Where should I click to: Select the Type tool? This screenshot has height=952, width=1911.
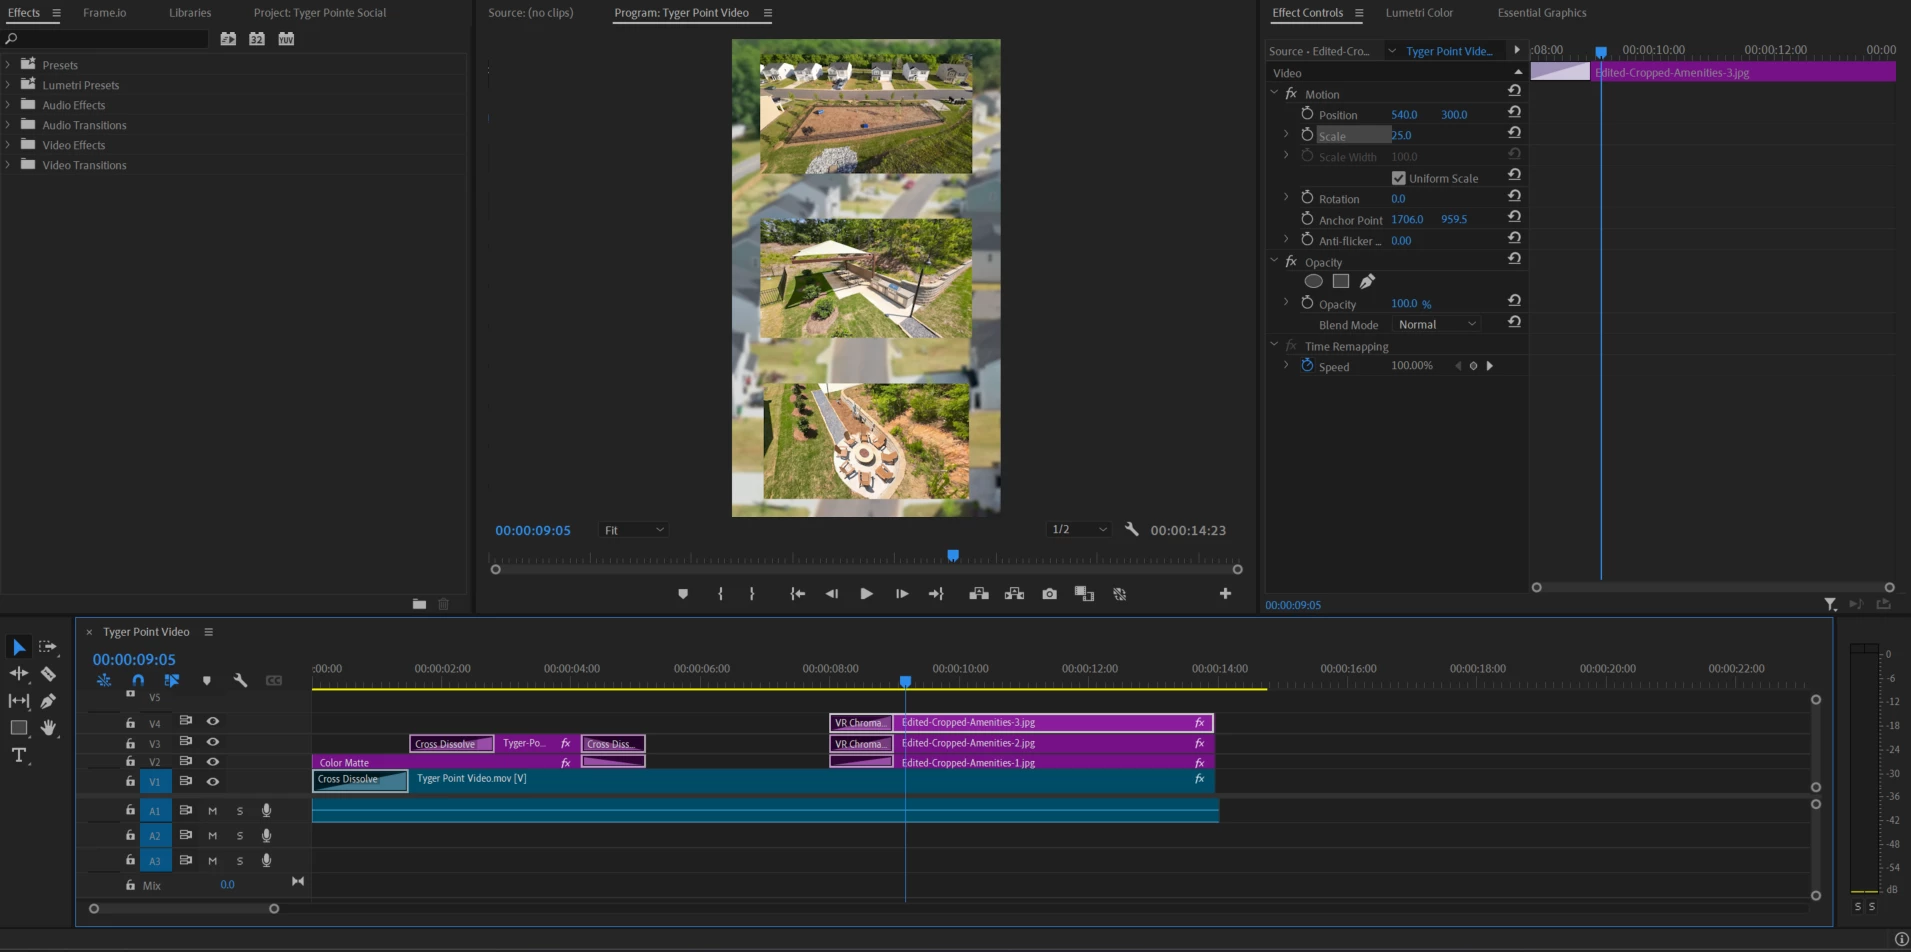[x=18, y=755]
